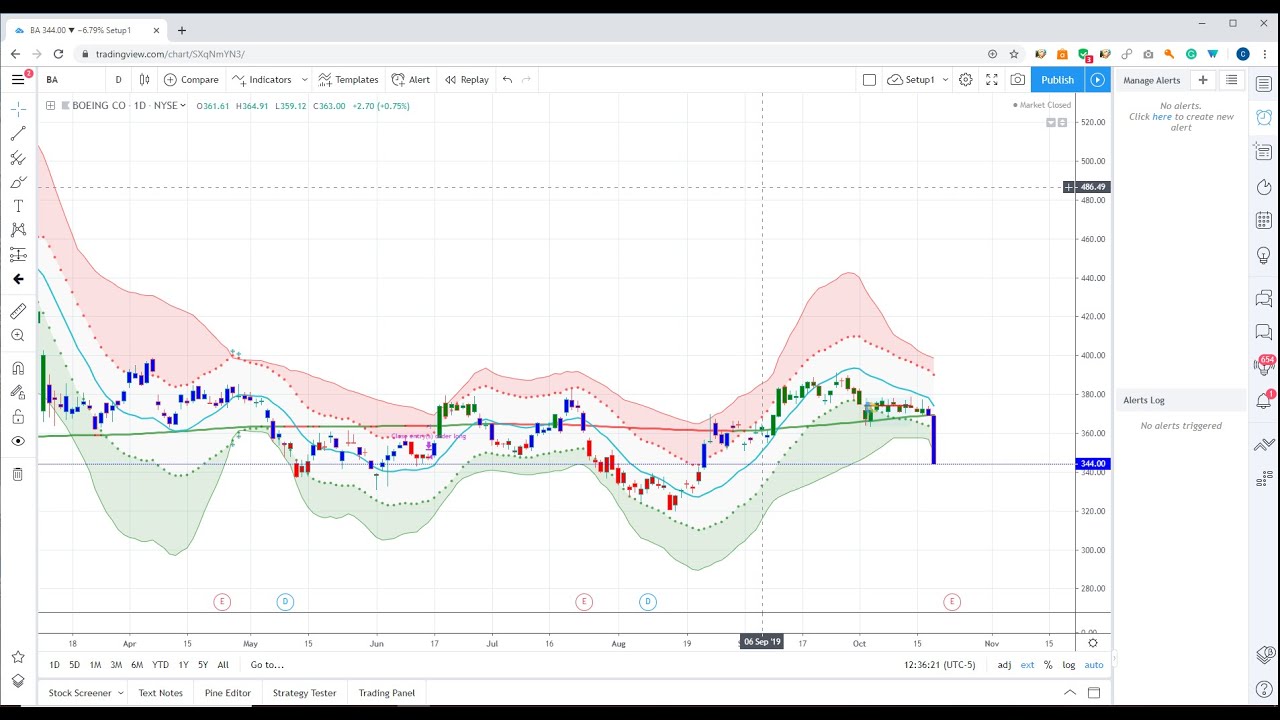
Task: Open the candlestick chart style selector
Action: click(x=145, y=80)
